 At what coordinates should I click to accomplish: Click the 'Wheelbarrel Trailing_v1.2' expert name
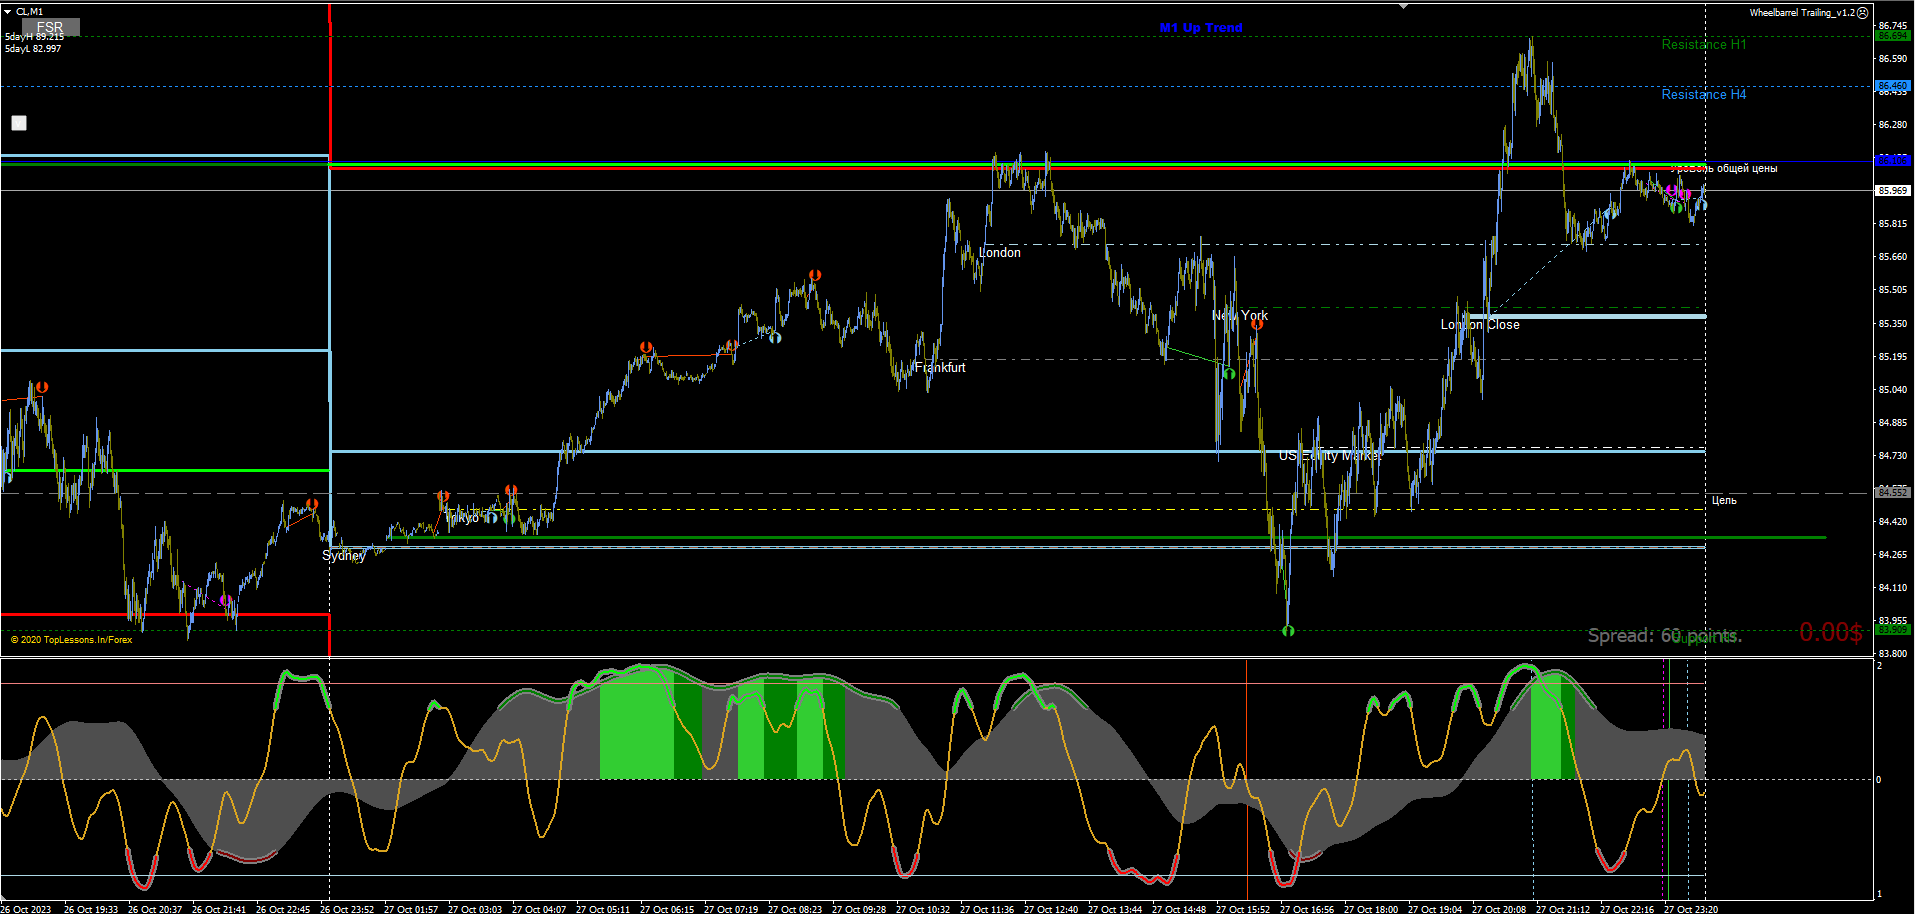click(x=1802, y=13)
